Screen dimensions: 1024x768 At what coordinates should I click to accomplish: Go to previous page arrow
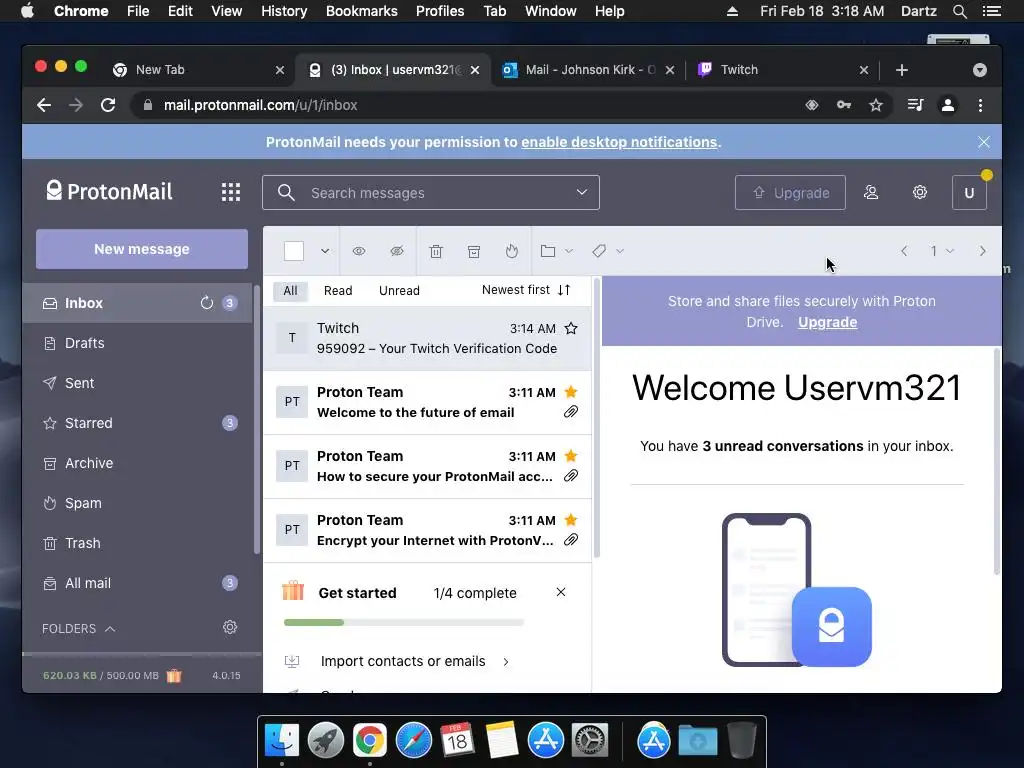tap(904, 251)
